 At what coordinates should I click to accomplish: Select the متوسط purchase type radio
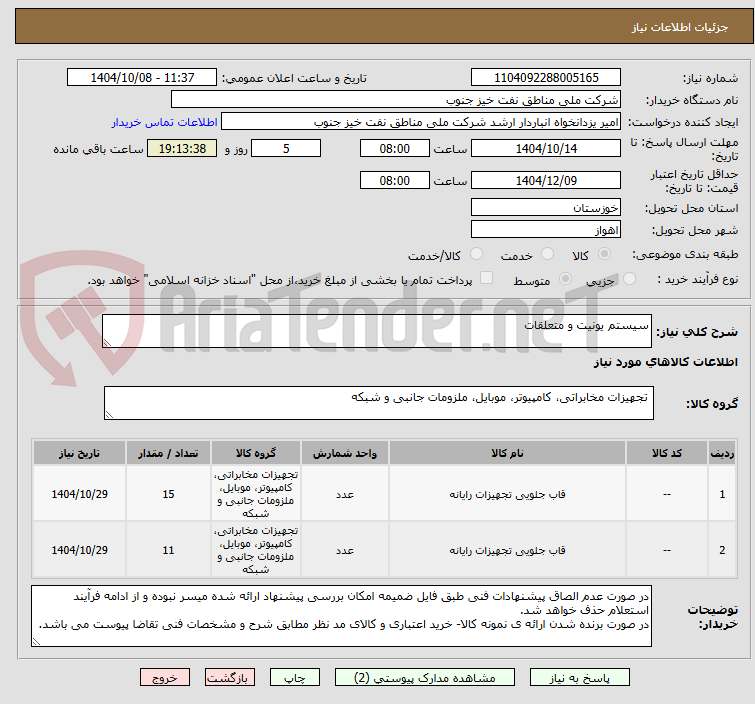click(565, 279)
